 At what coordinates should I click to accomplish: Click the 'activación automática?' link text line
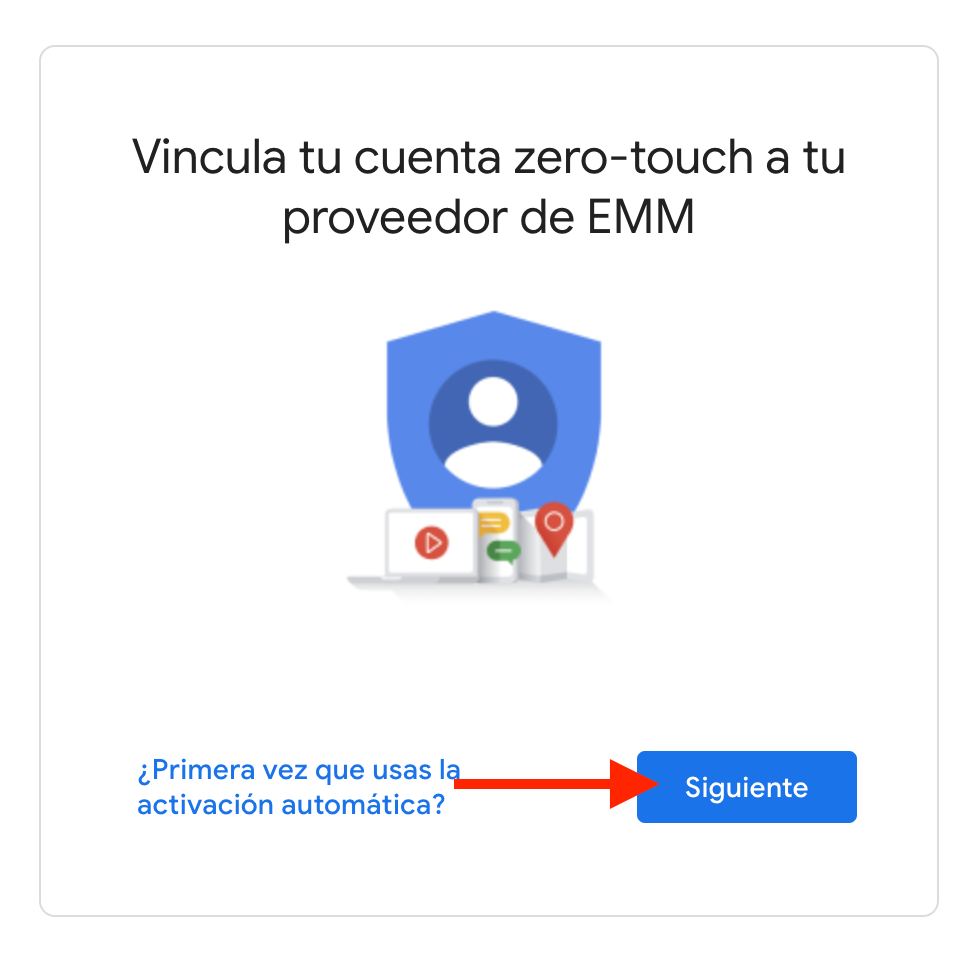click(x=291, y=805)
